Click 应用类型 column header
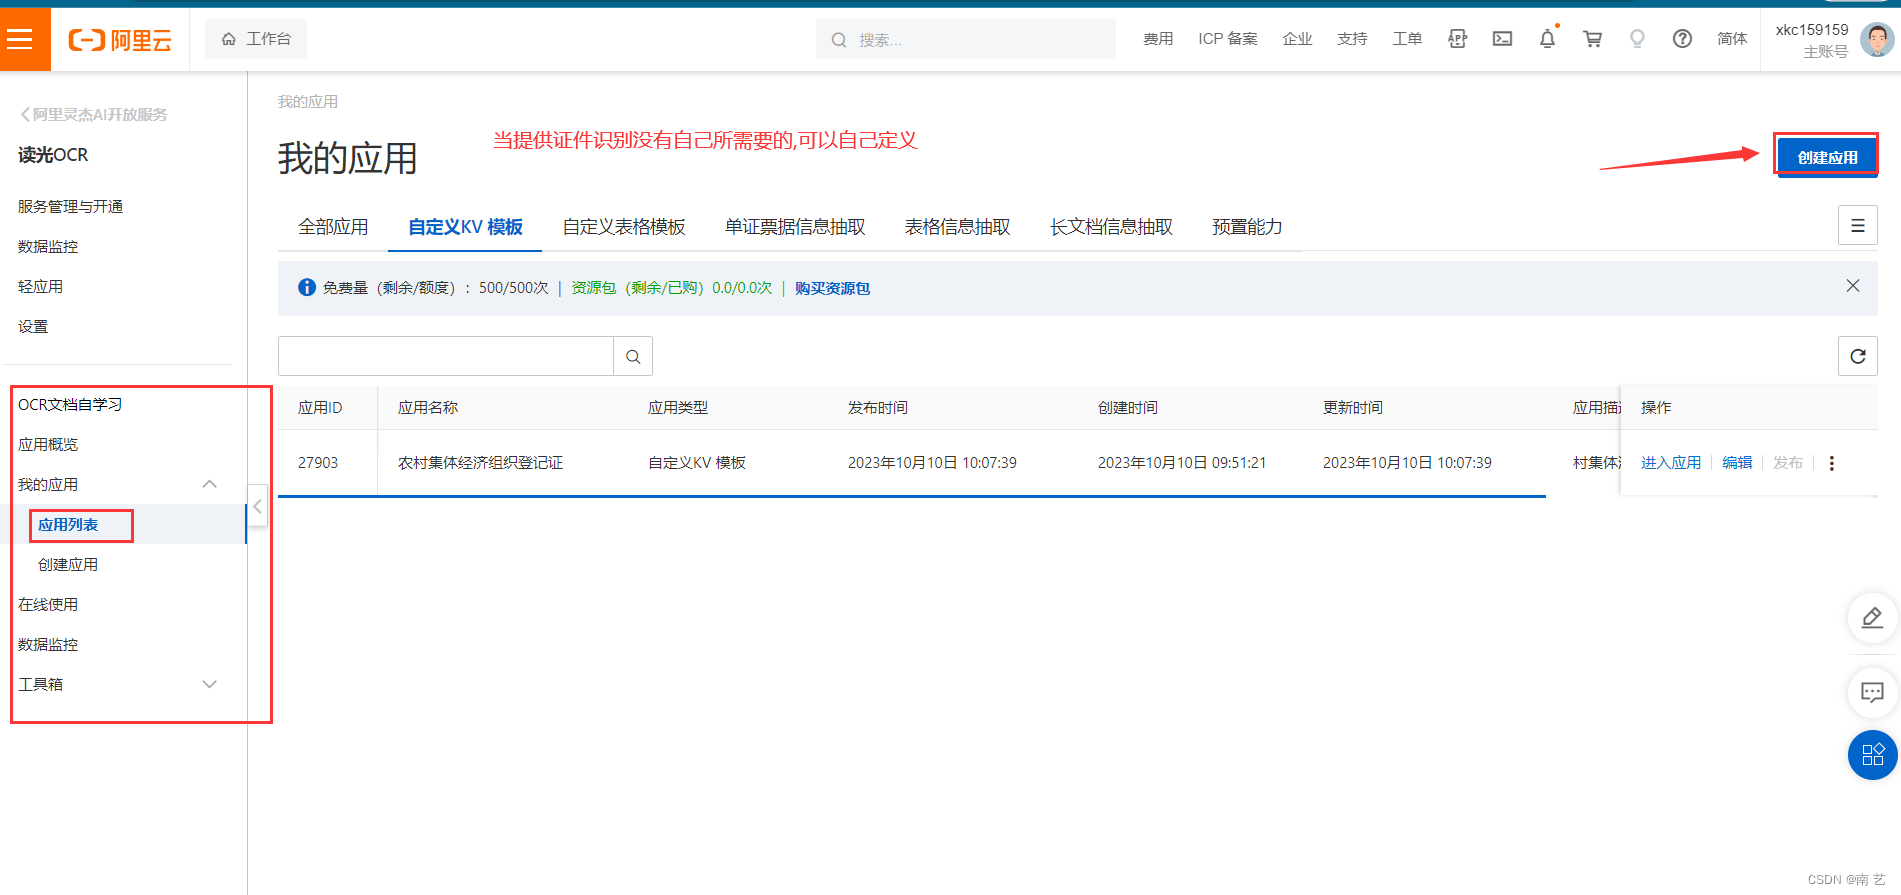The image size is (1901, 895). pyautogui.click(x=678, y=408)
